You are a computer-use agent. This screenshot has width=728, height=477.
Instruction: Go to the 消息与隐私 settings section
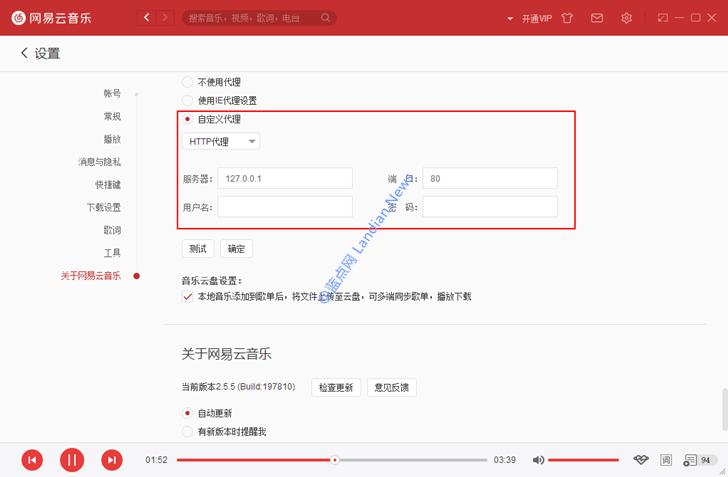[99, 162]
